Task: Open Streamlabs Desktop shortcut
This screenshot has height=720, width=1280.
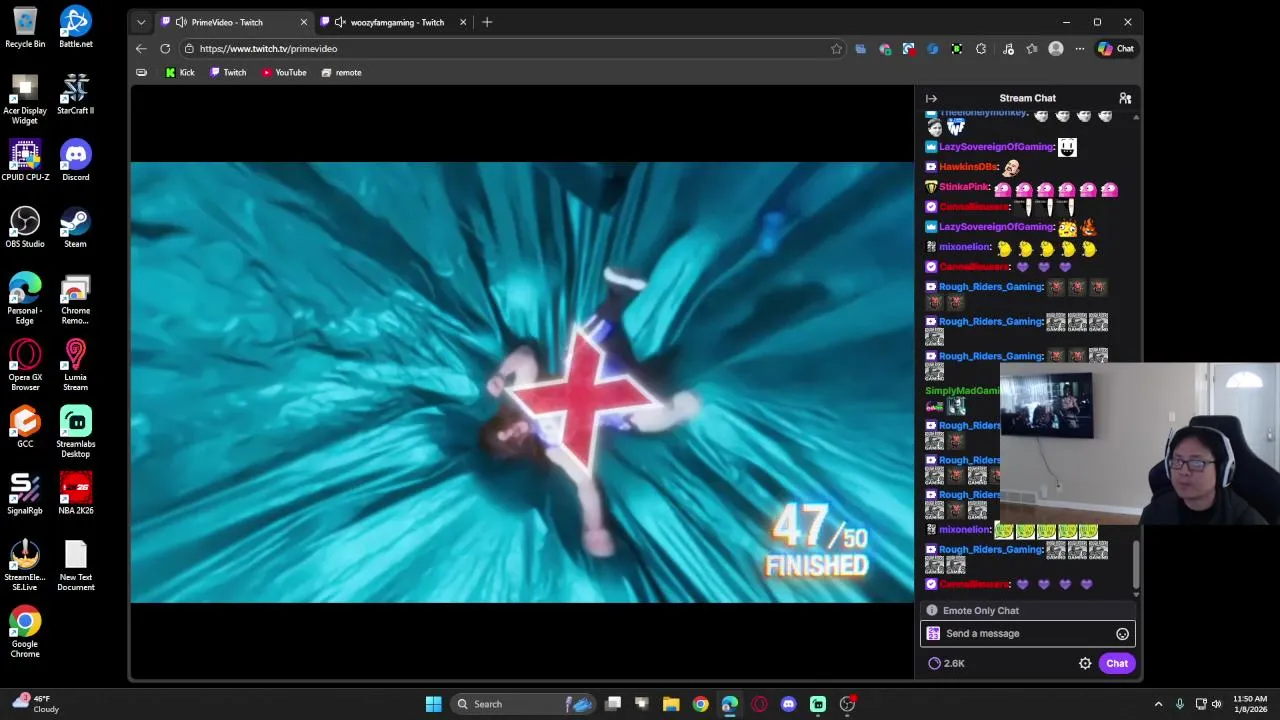Action: 75,433
